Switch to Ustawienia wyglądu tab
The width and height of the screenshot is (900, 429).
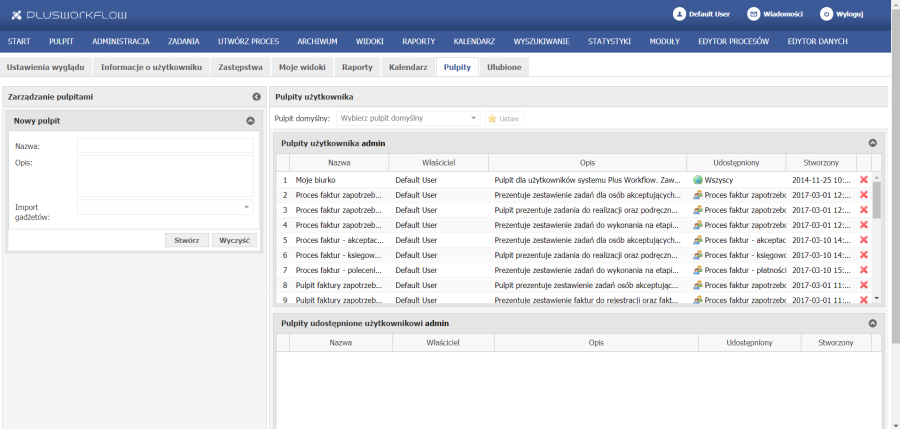pos(47,67)
